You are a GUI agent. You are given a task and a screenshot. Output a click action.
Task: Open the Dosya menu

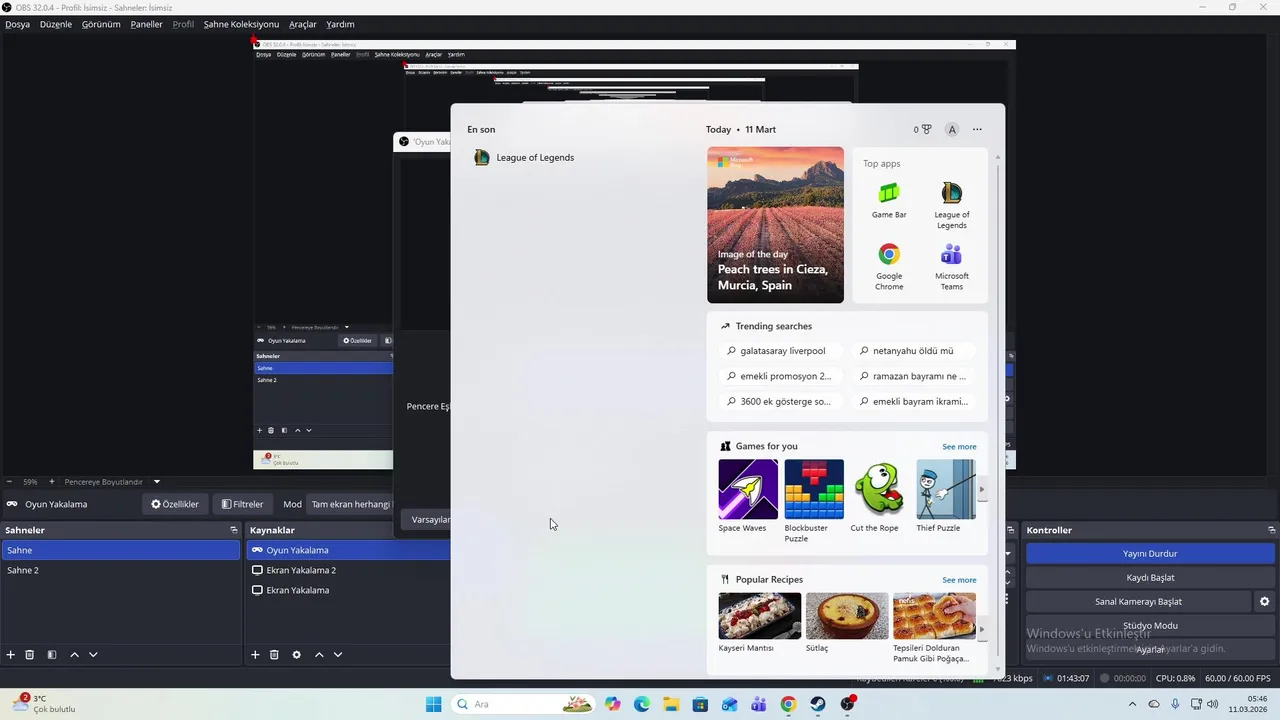(x=17, y=24)
